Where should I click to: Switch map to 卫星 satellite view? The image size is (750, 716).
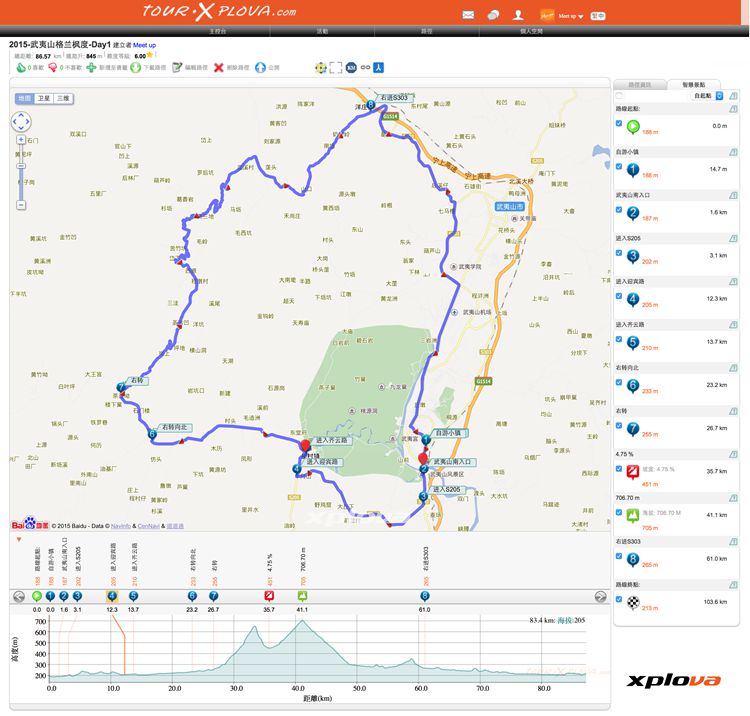click(x=44, y=99)
